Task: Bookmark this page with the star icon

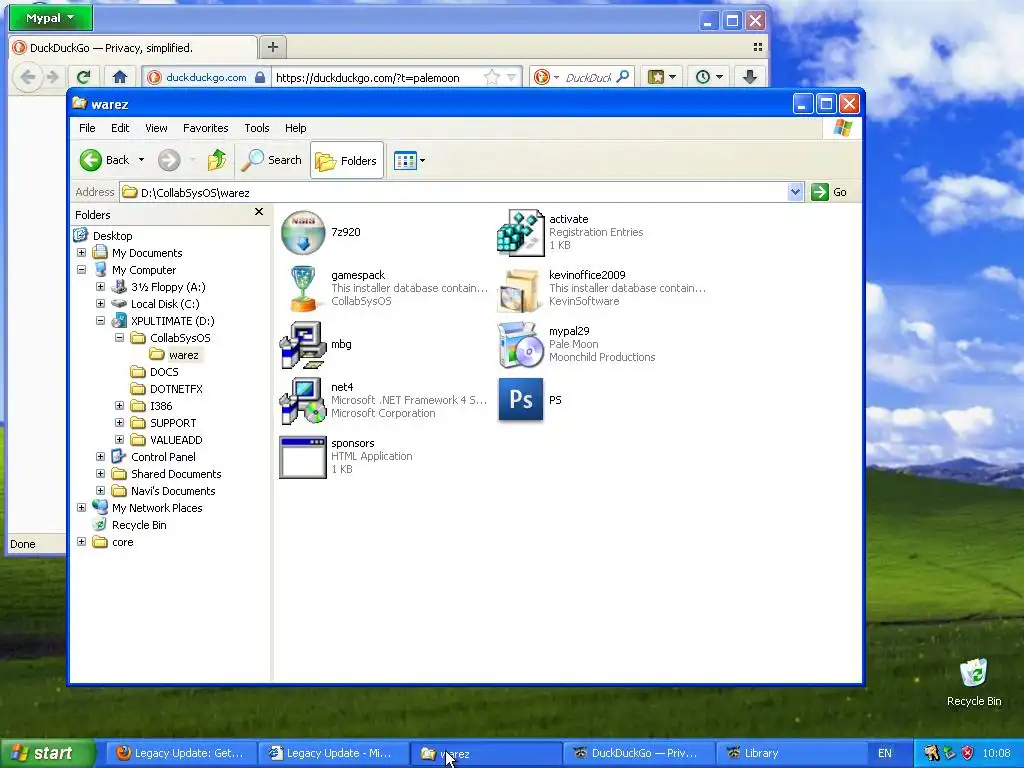Action: coord(492,77)
